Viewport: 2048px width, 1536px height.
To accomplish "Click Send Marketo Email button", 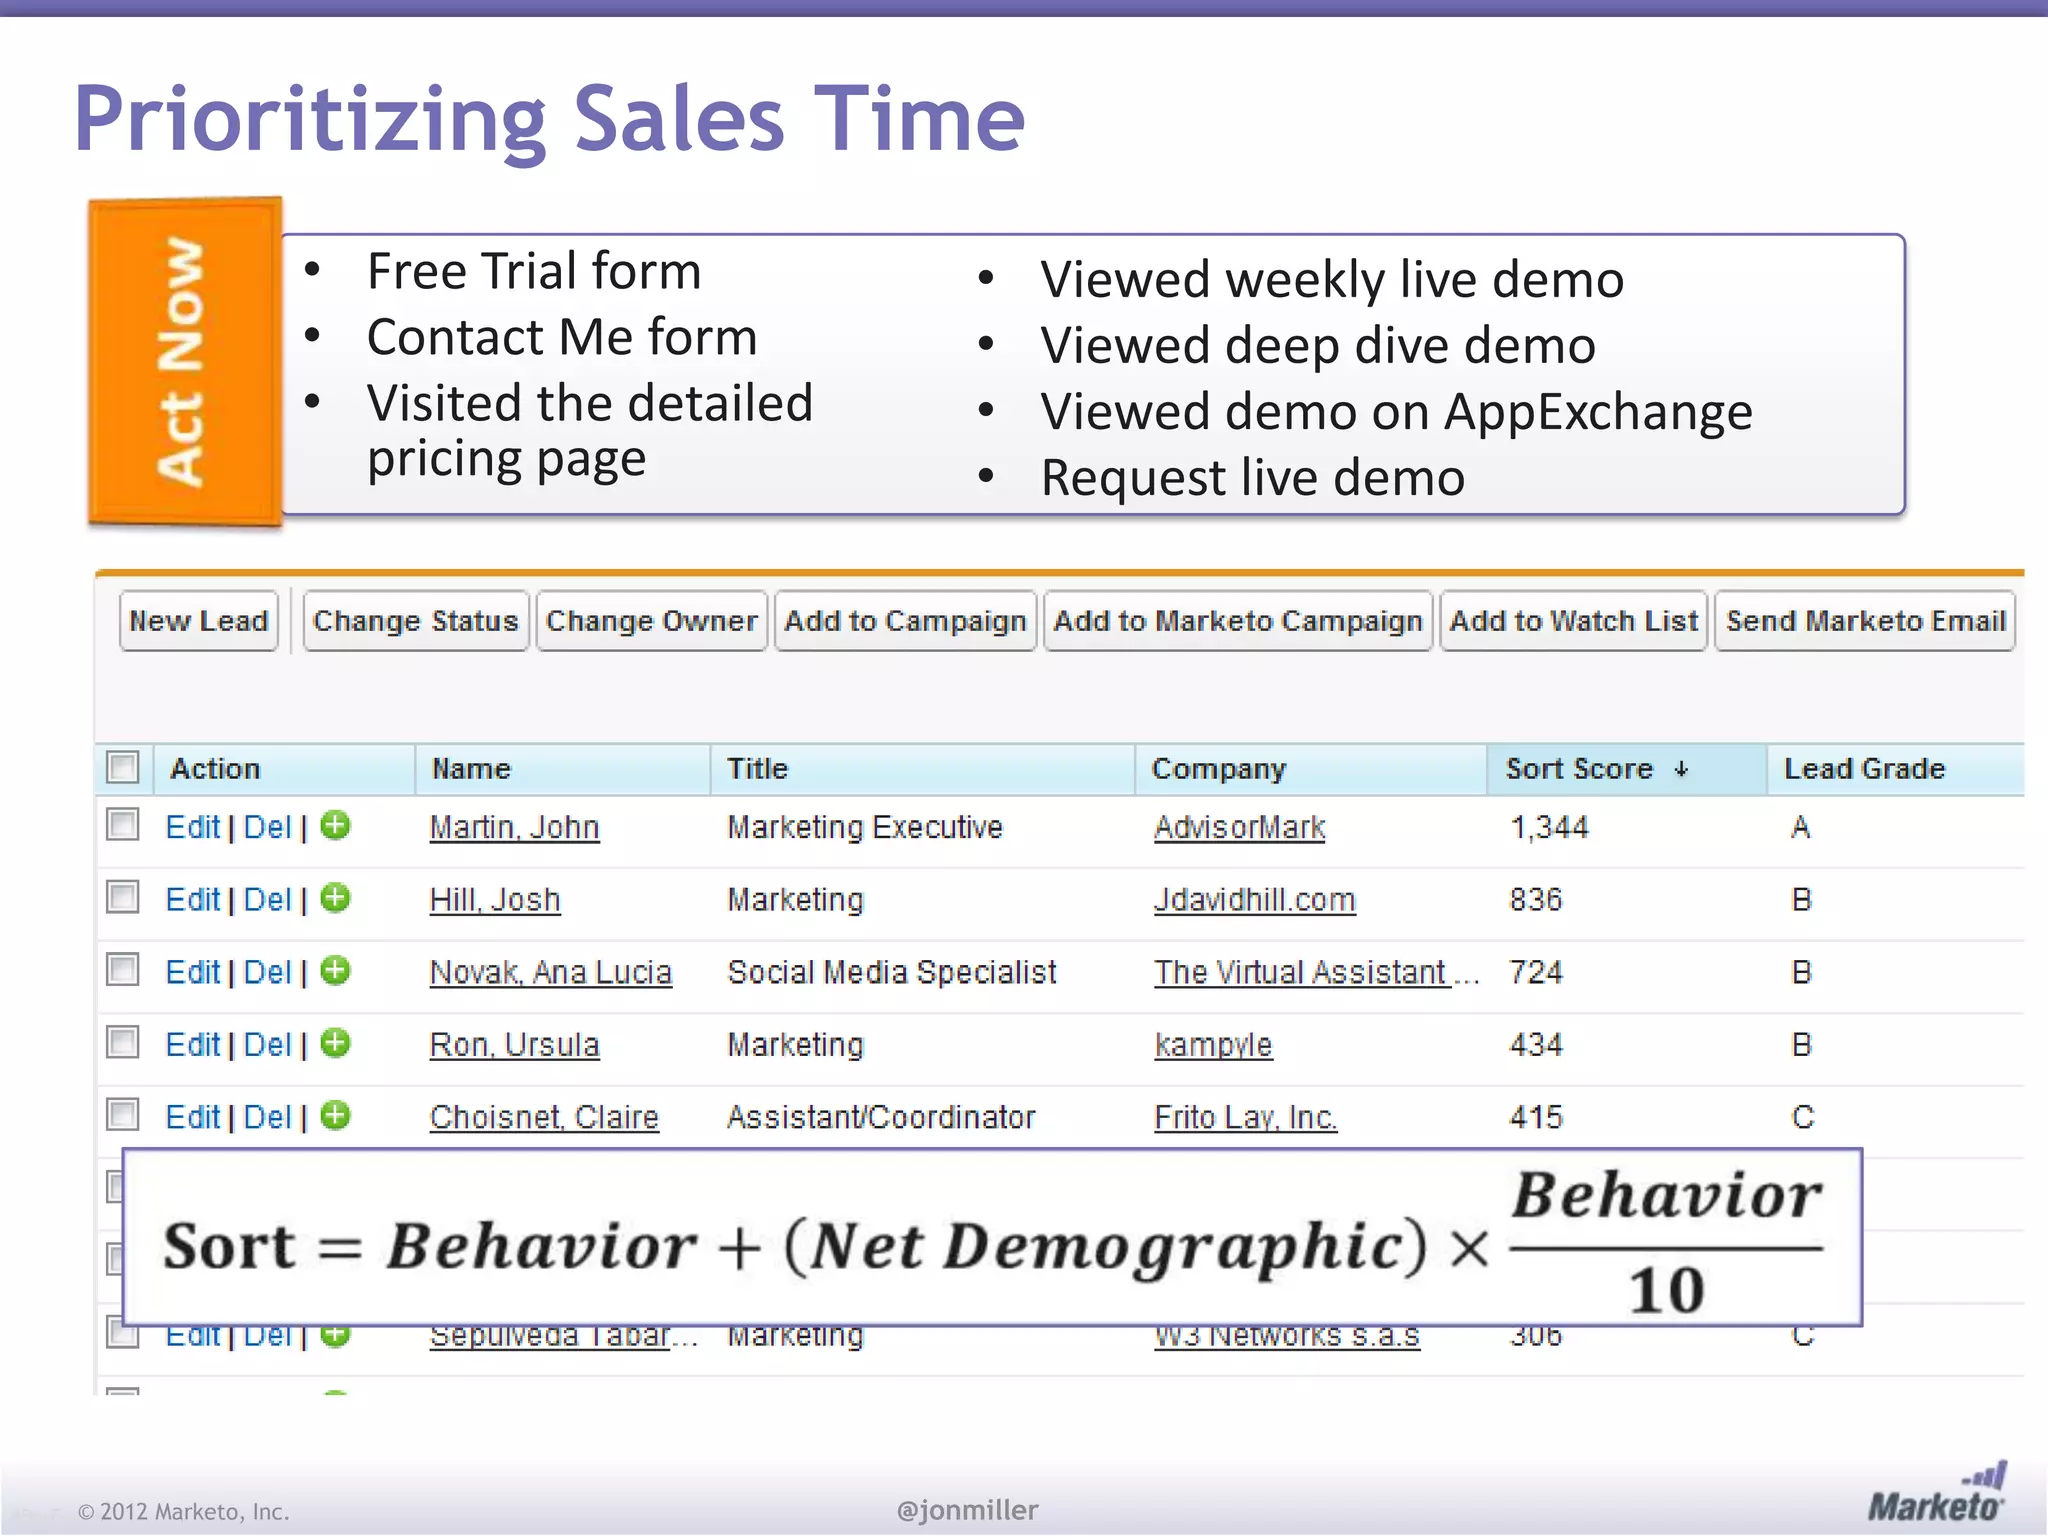I will 1865,621.
